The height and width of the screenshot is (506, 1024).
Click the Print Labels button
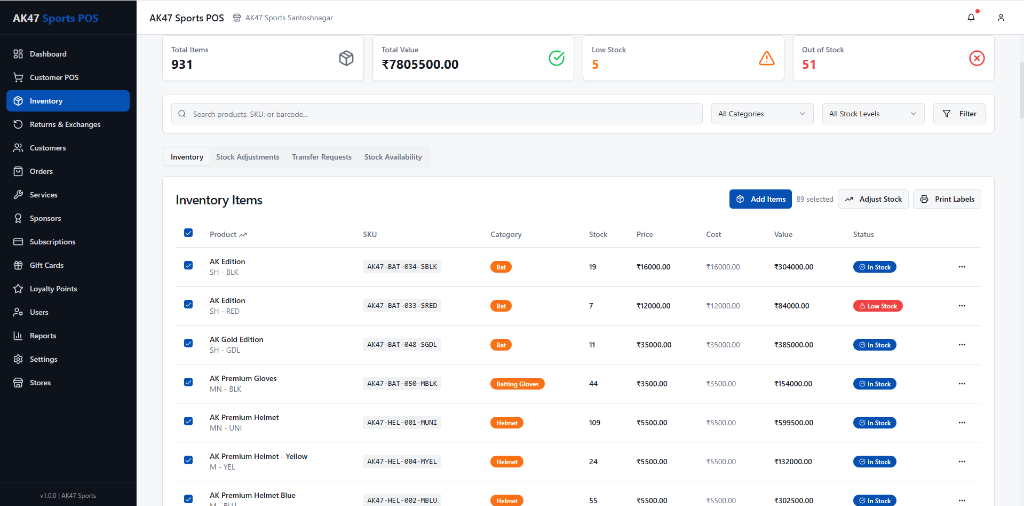(947, 199)
